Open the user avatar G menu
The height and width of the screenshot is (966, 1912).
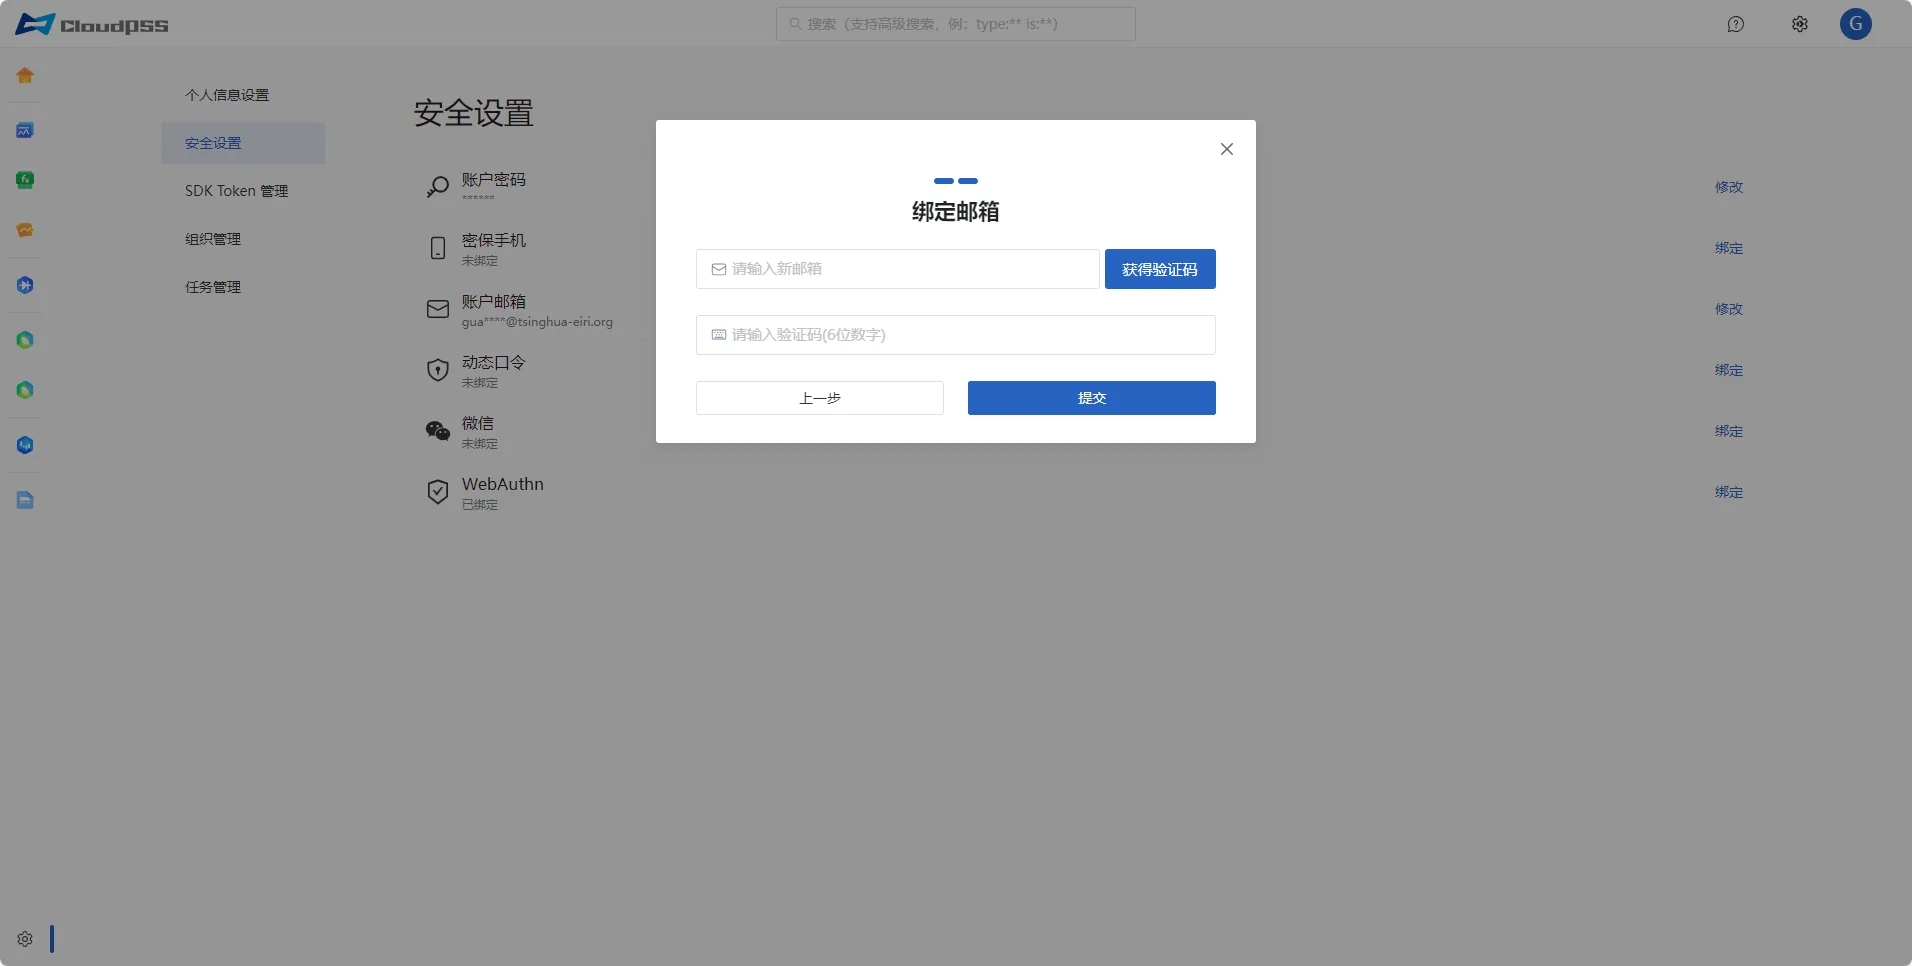coord(1856,24)
